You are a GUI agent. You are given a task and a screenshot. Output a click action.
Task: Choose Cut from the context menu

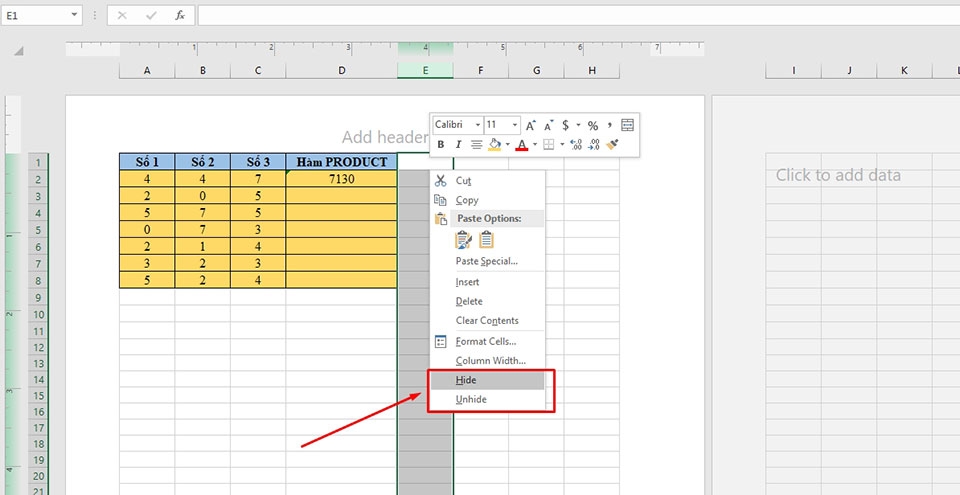[487, 181]
